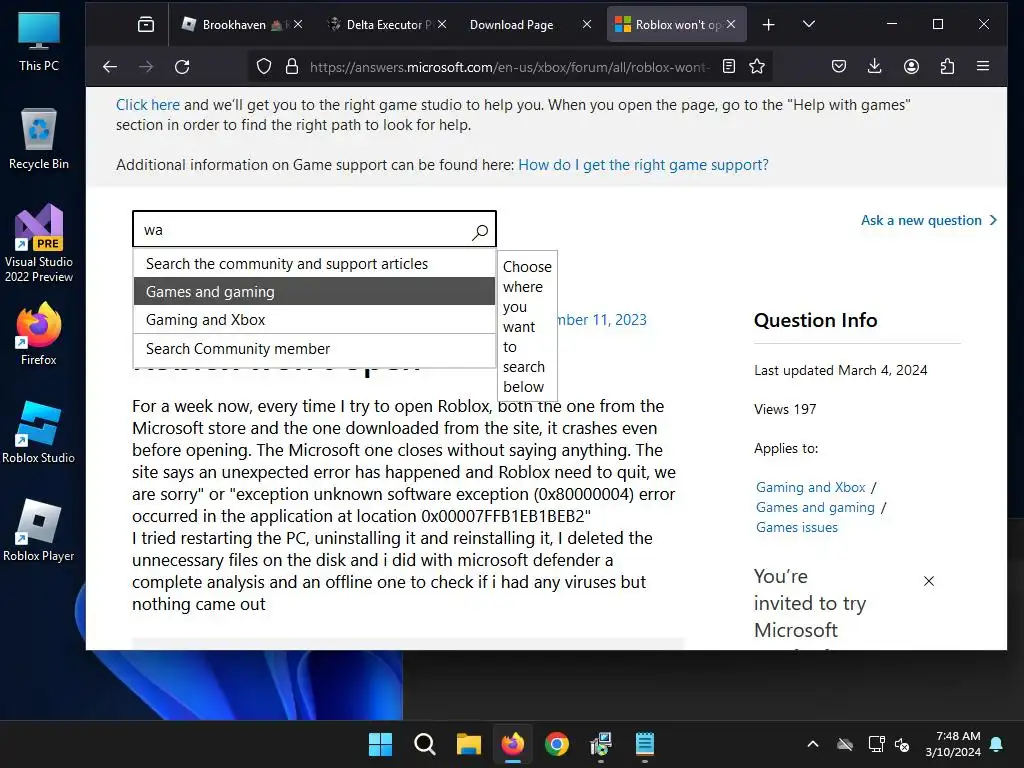1024x768 pixels.
Task: Reload the page with the refresh icon
Action: [x=182, y=67]
